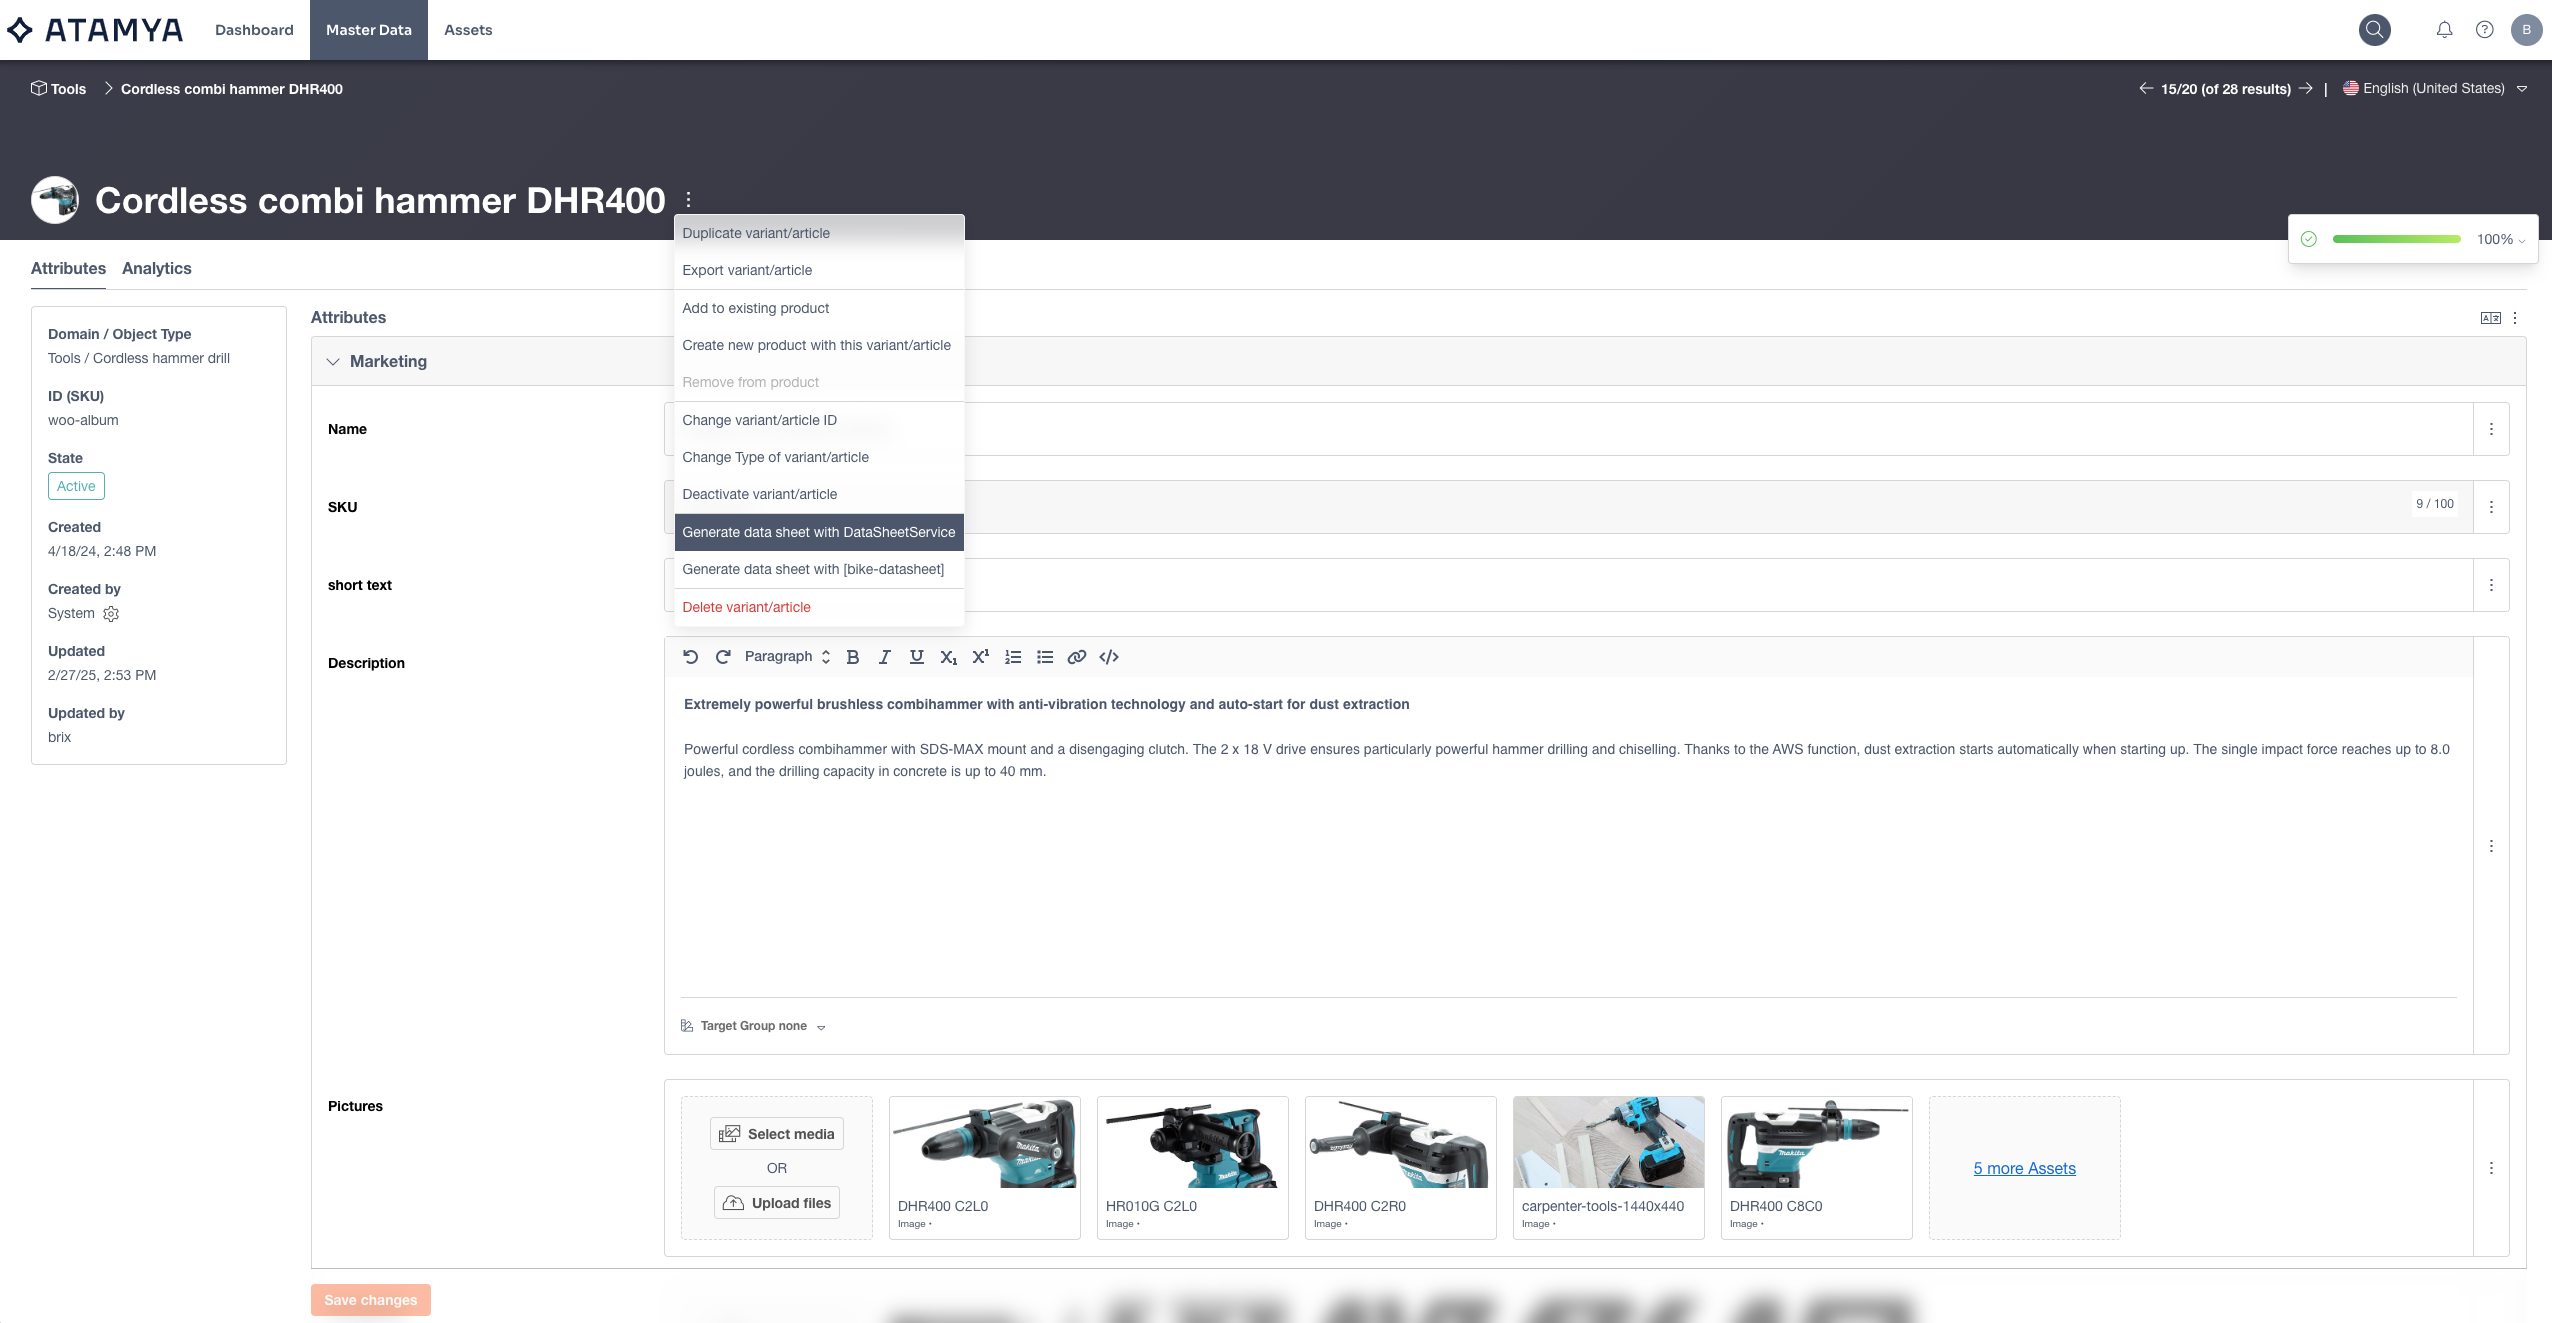Open the notifications bell
Screen dimensions: 2552x1323
[2444, 30]
